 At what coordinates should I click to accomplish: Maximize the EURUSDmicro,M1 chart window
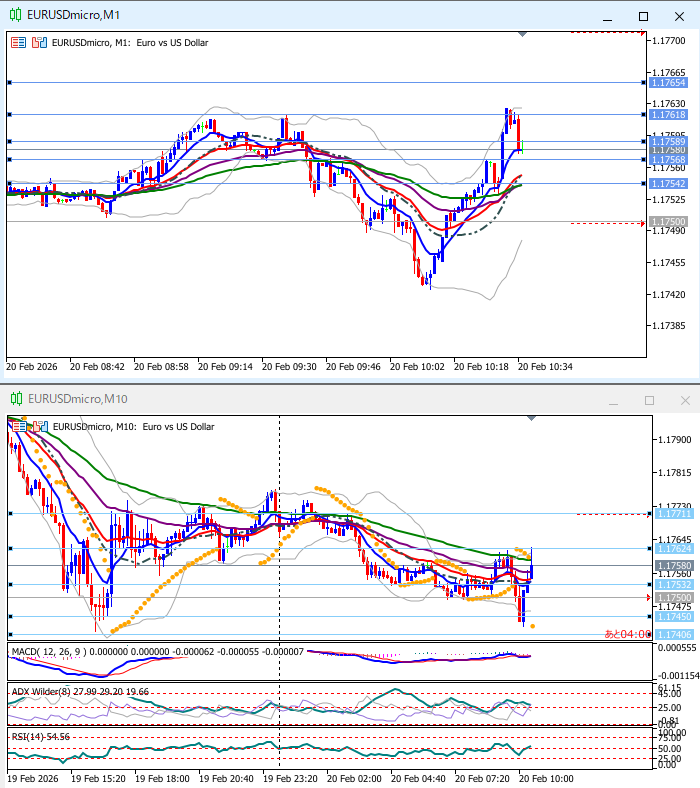pyautogui.click(x=643, y=15)
